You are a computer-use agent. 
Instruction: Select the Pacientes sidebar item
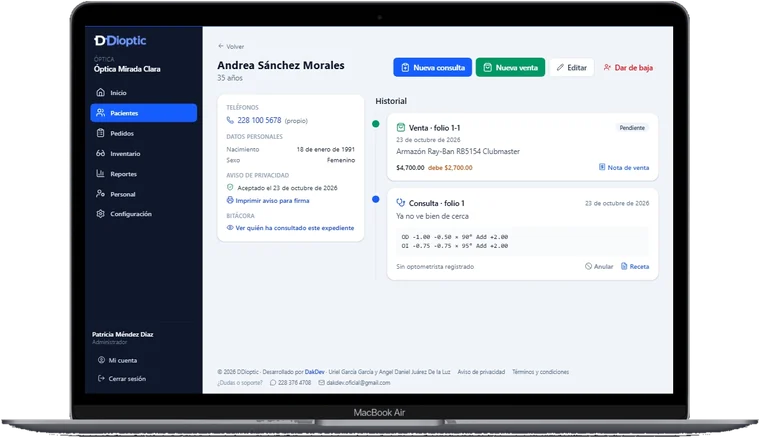(143, 113)
